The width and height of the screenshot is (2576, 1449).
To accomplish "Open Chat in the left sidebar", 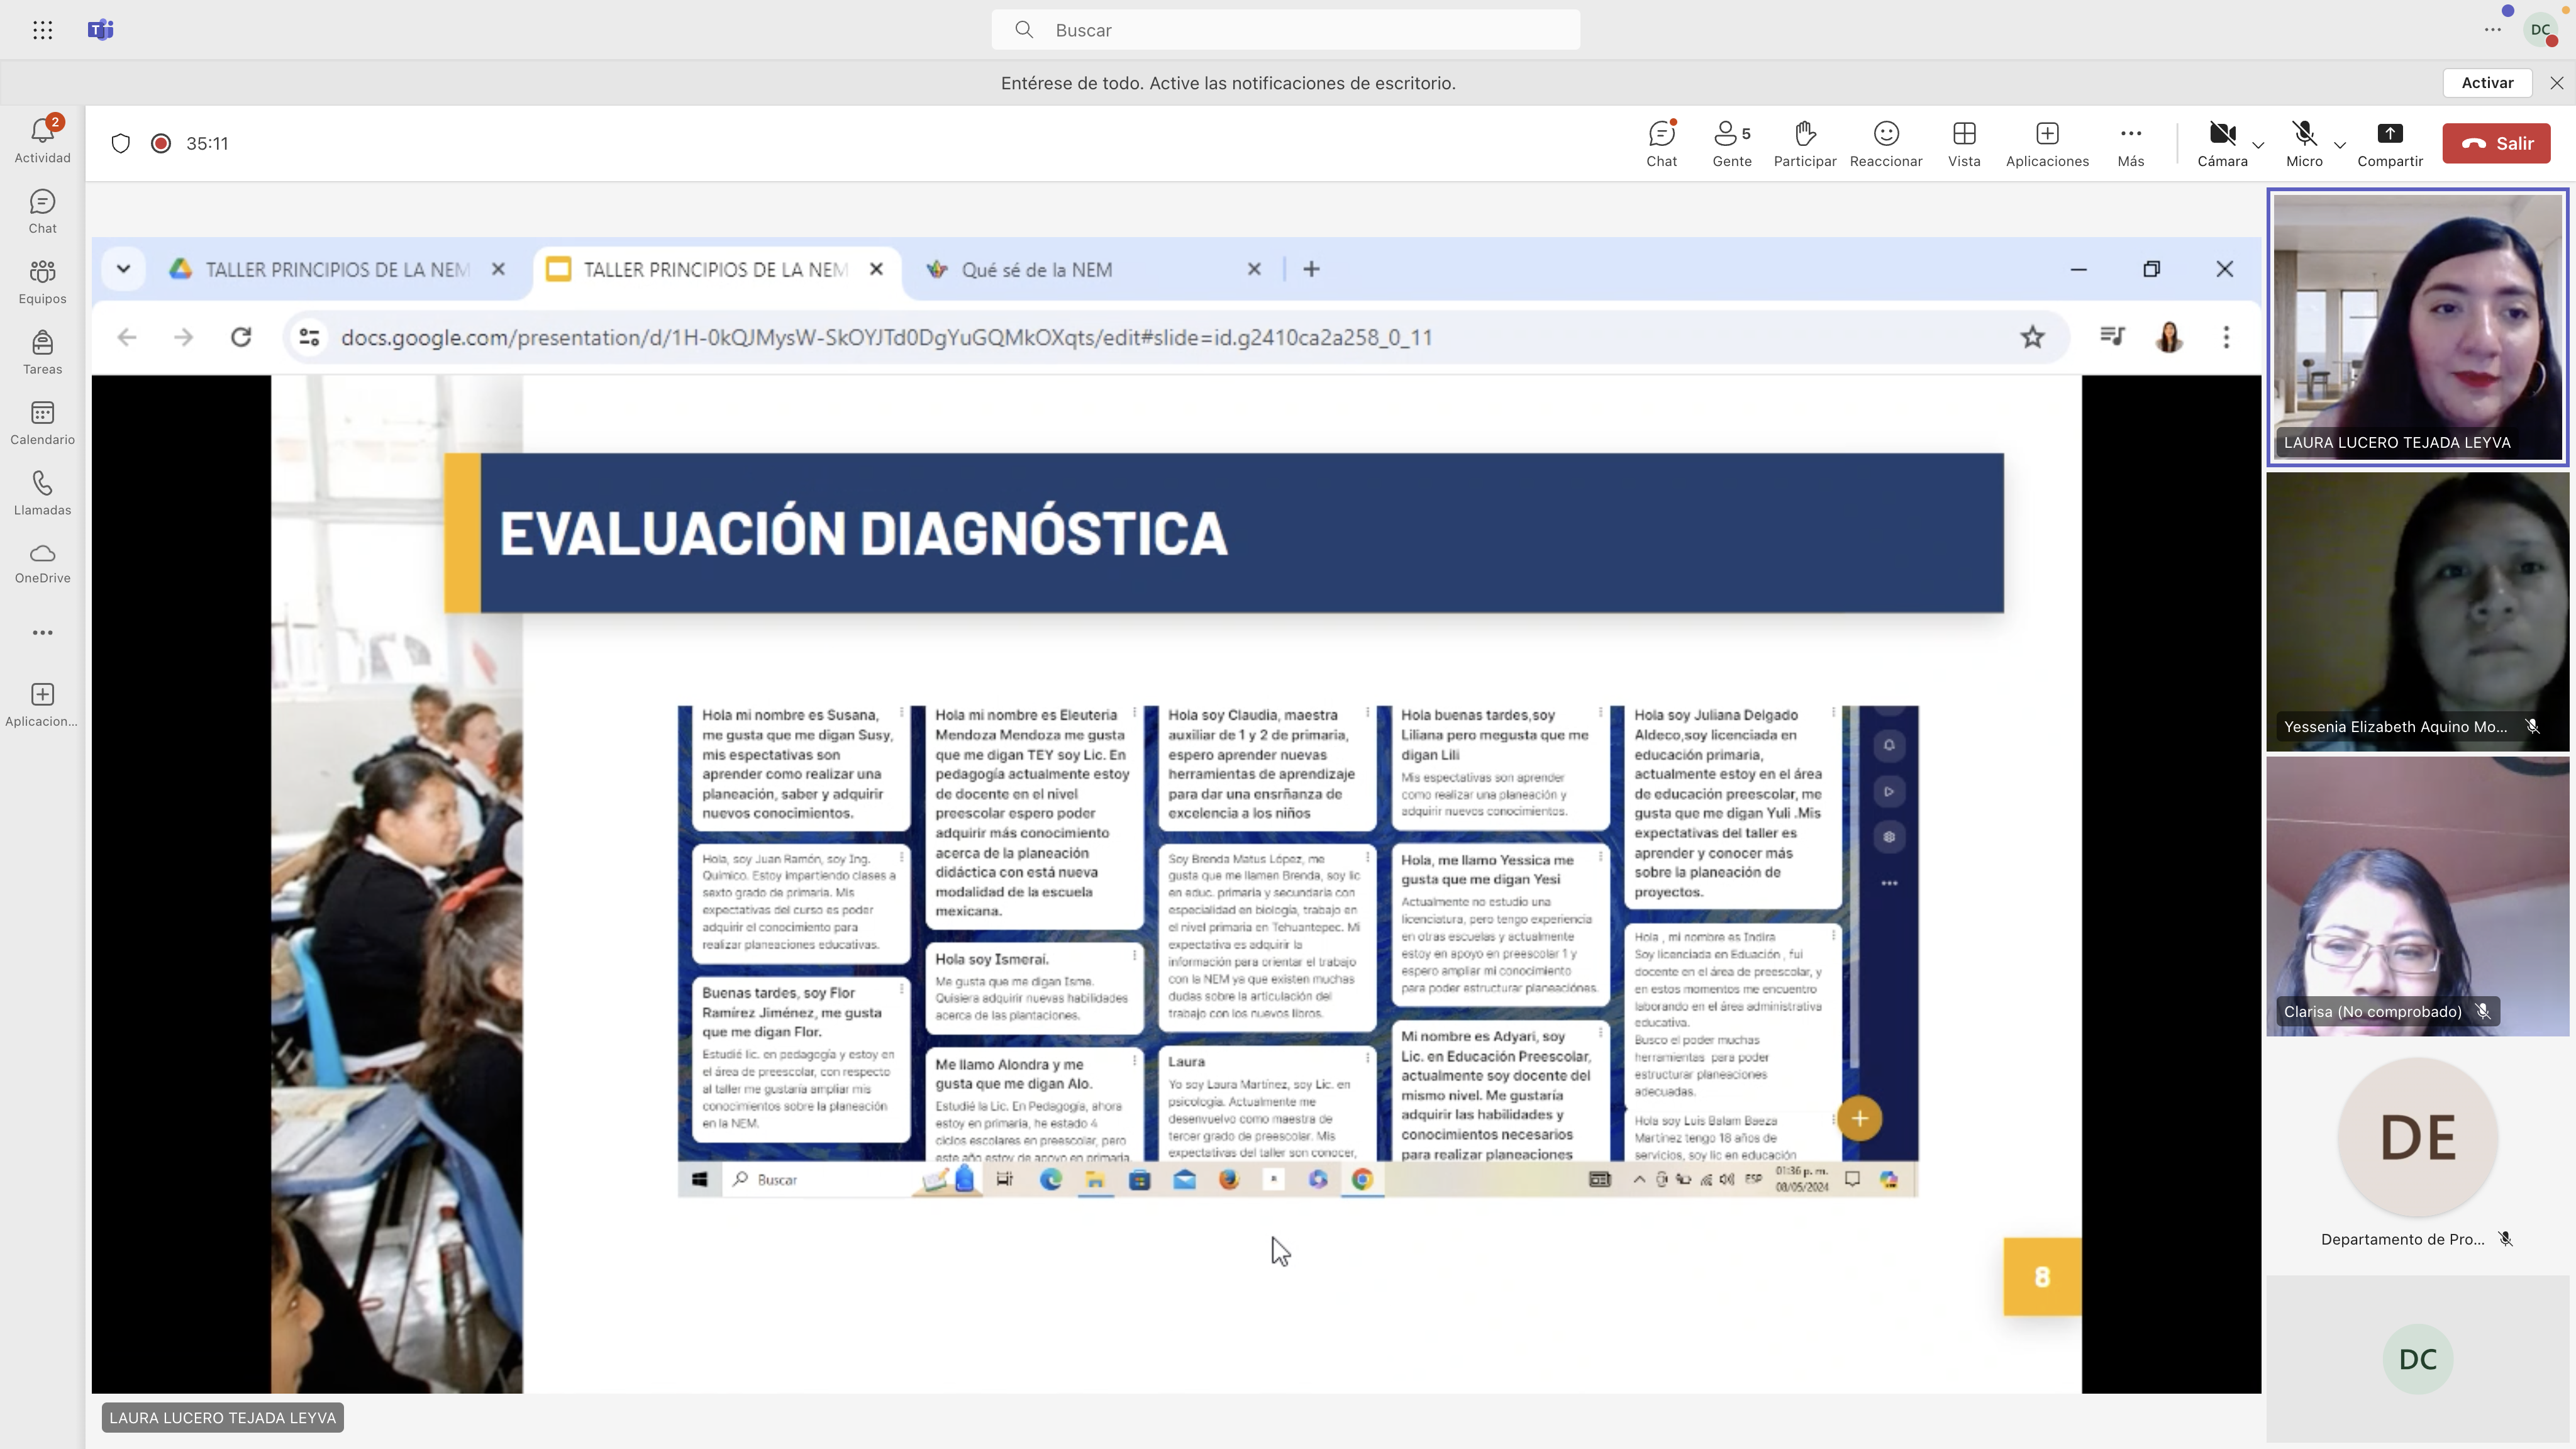I will 42,212.
